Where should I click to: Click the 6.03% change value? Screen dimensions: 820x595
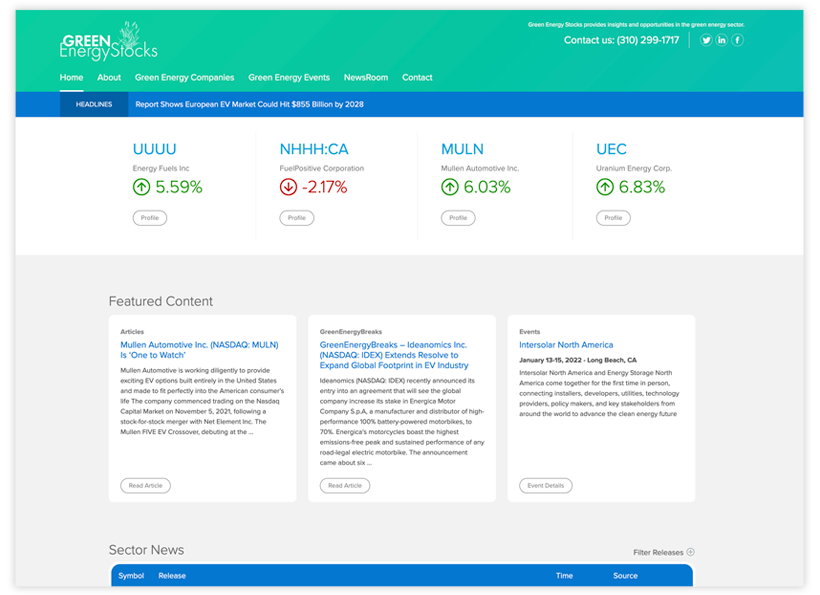click(487, 187)
